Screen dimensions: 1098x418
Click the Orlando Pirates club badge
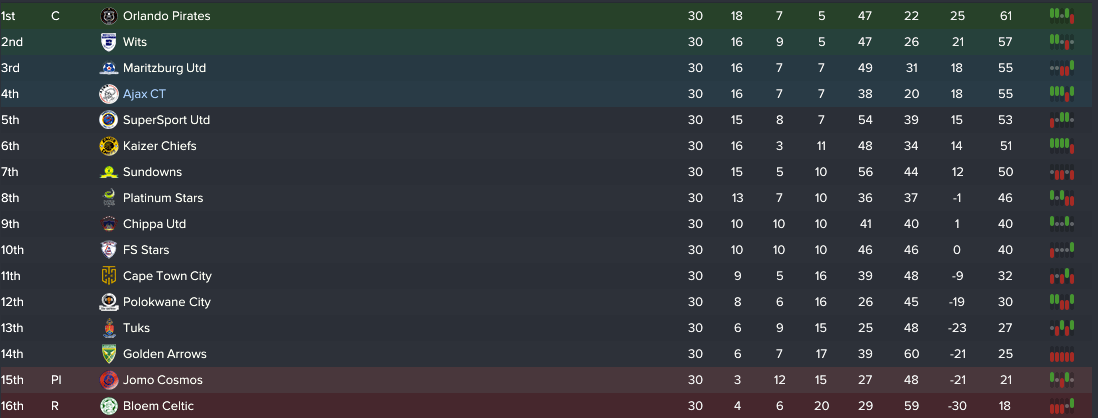109,15
